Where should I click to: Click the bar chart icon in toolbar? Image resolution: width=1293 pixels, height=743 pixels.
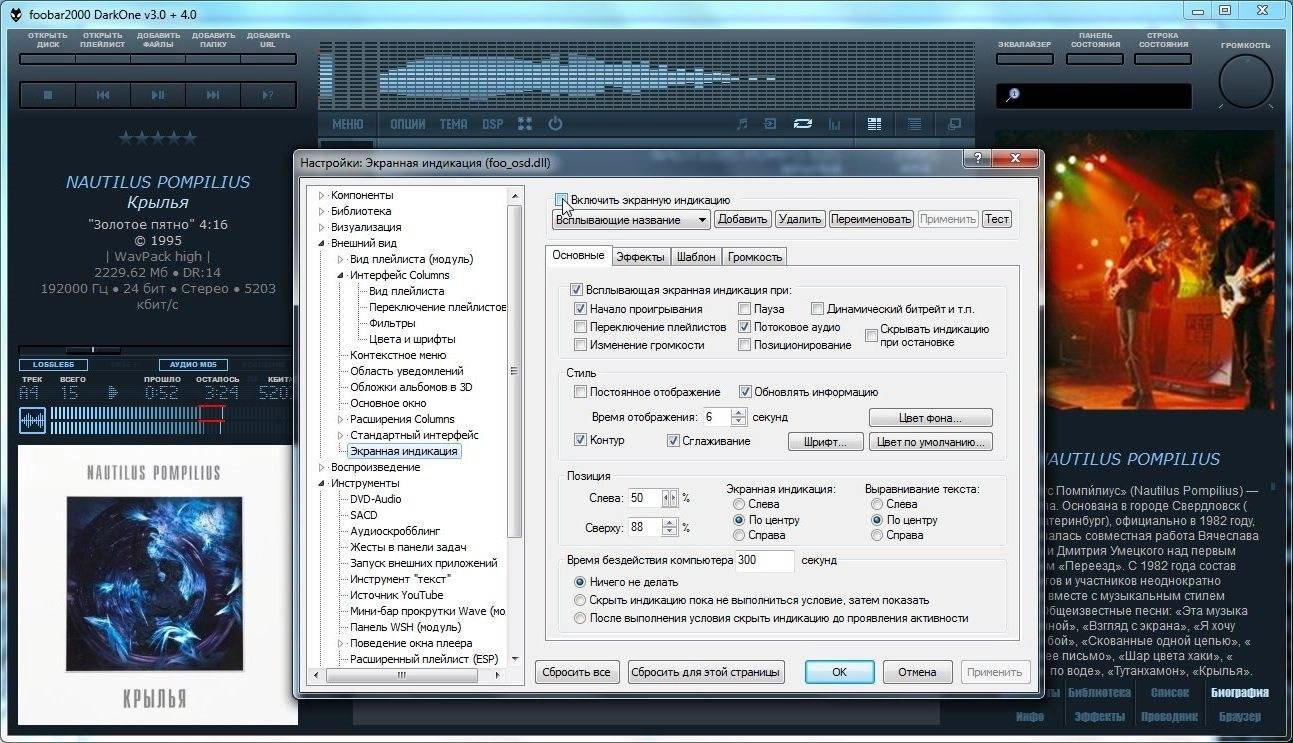click(x=834, y=124)
